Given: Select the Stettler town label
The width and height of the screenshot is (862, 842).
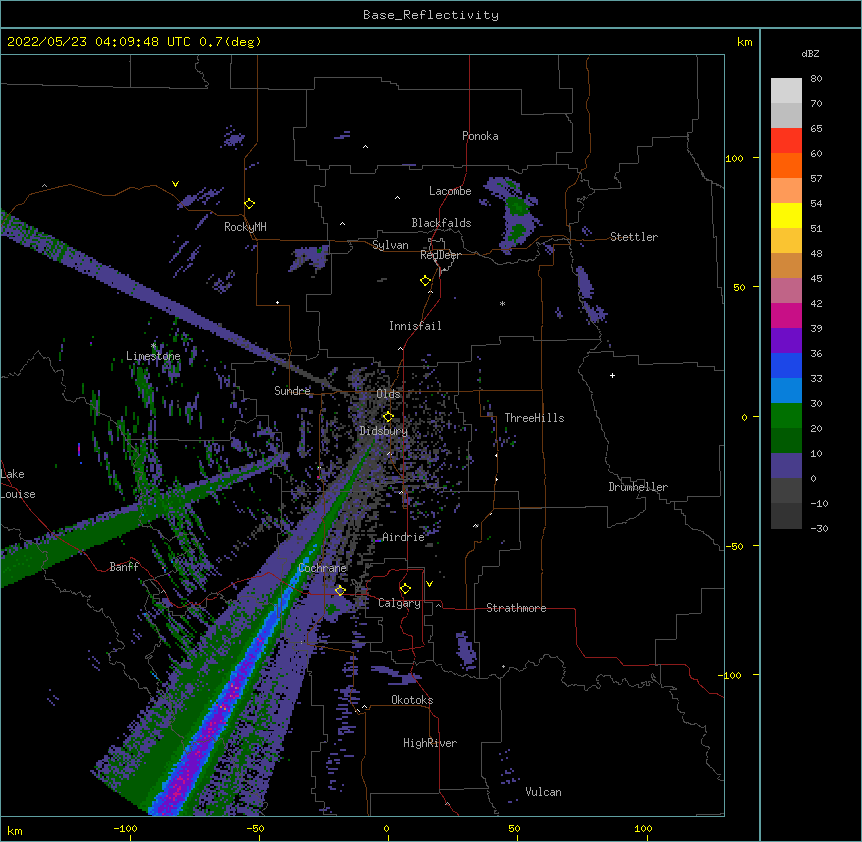Looking at the screenshot, I should click(x=634, y=237).
